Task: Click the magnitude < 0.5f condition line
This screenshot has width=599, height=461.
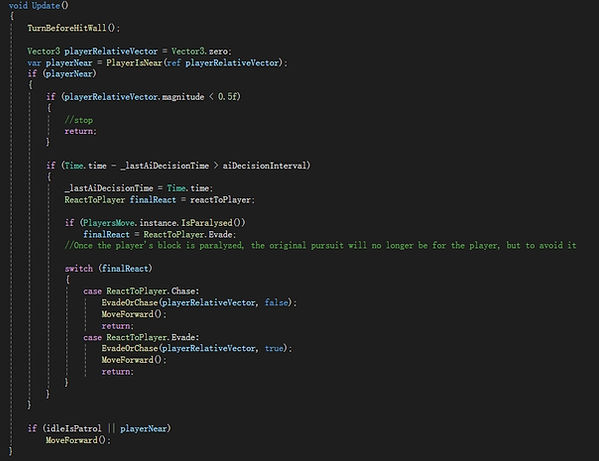Action: click(x=143, y=97)
